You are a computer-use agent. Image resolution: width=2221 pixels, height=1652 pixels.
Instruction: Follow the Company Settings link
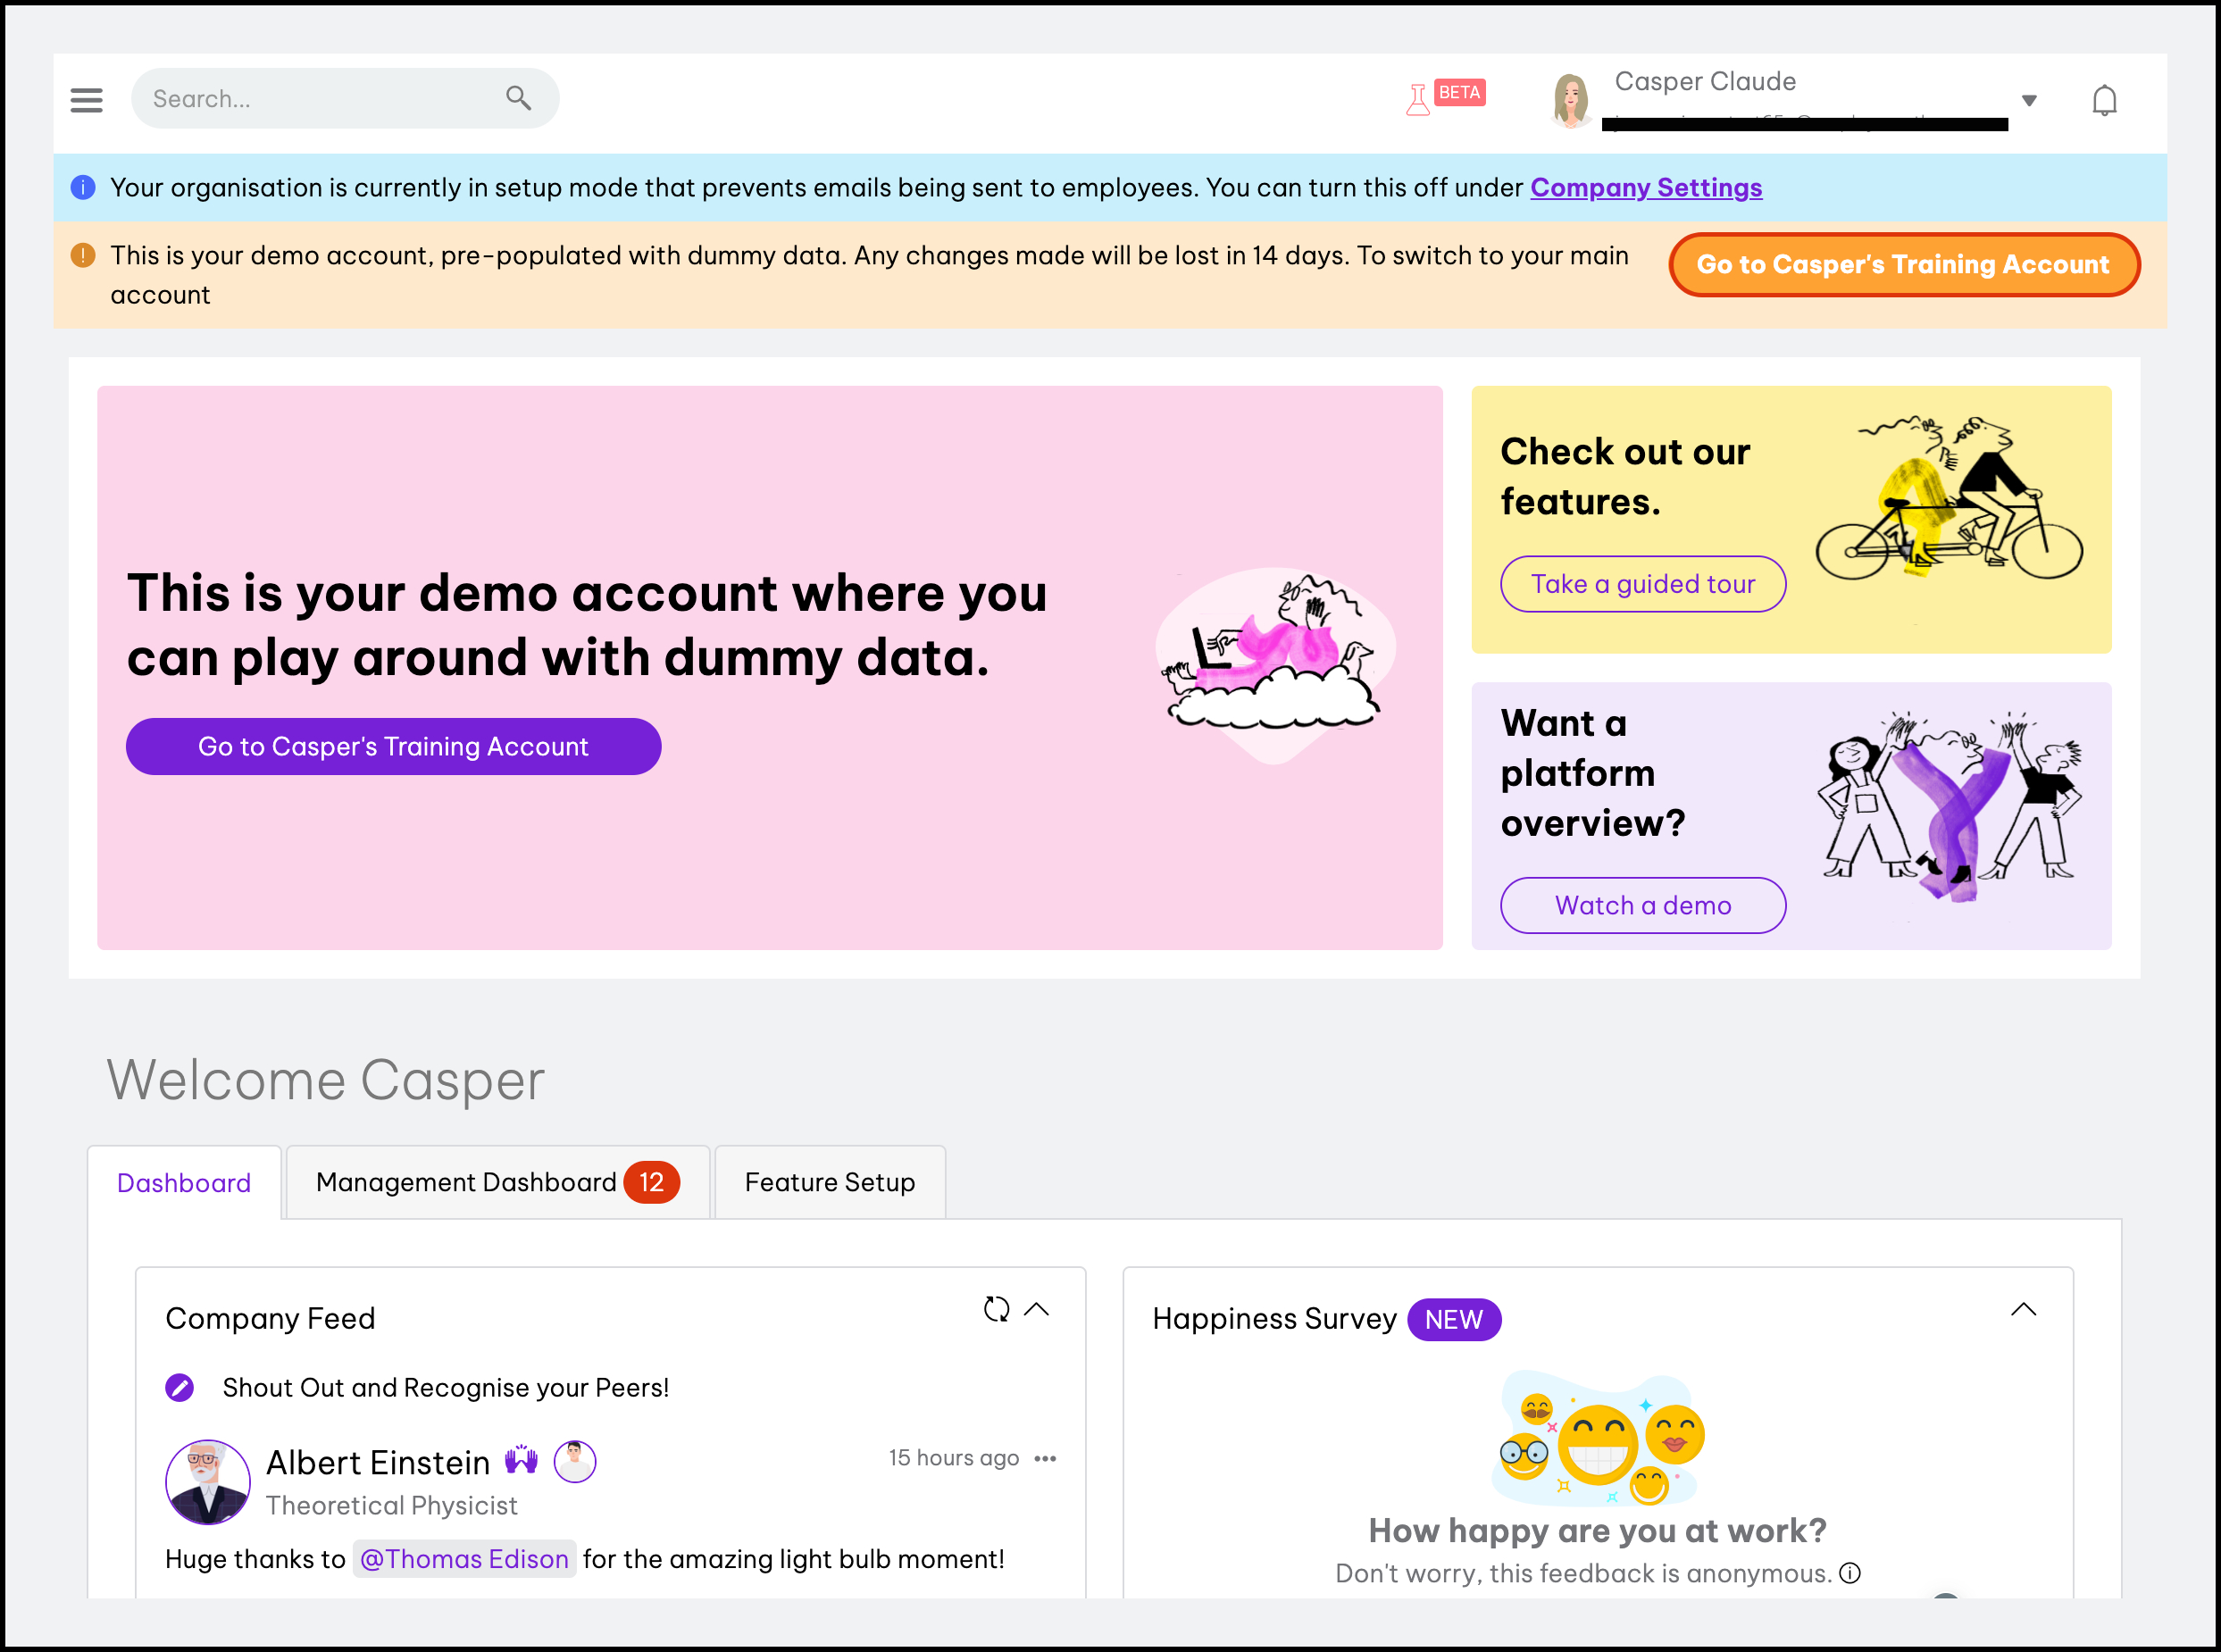pyautogui.click(x=1646, y=188)
